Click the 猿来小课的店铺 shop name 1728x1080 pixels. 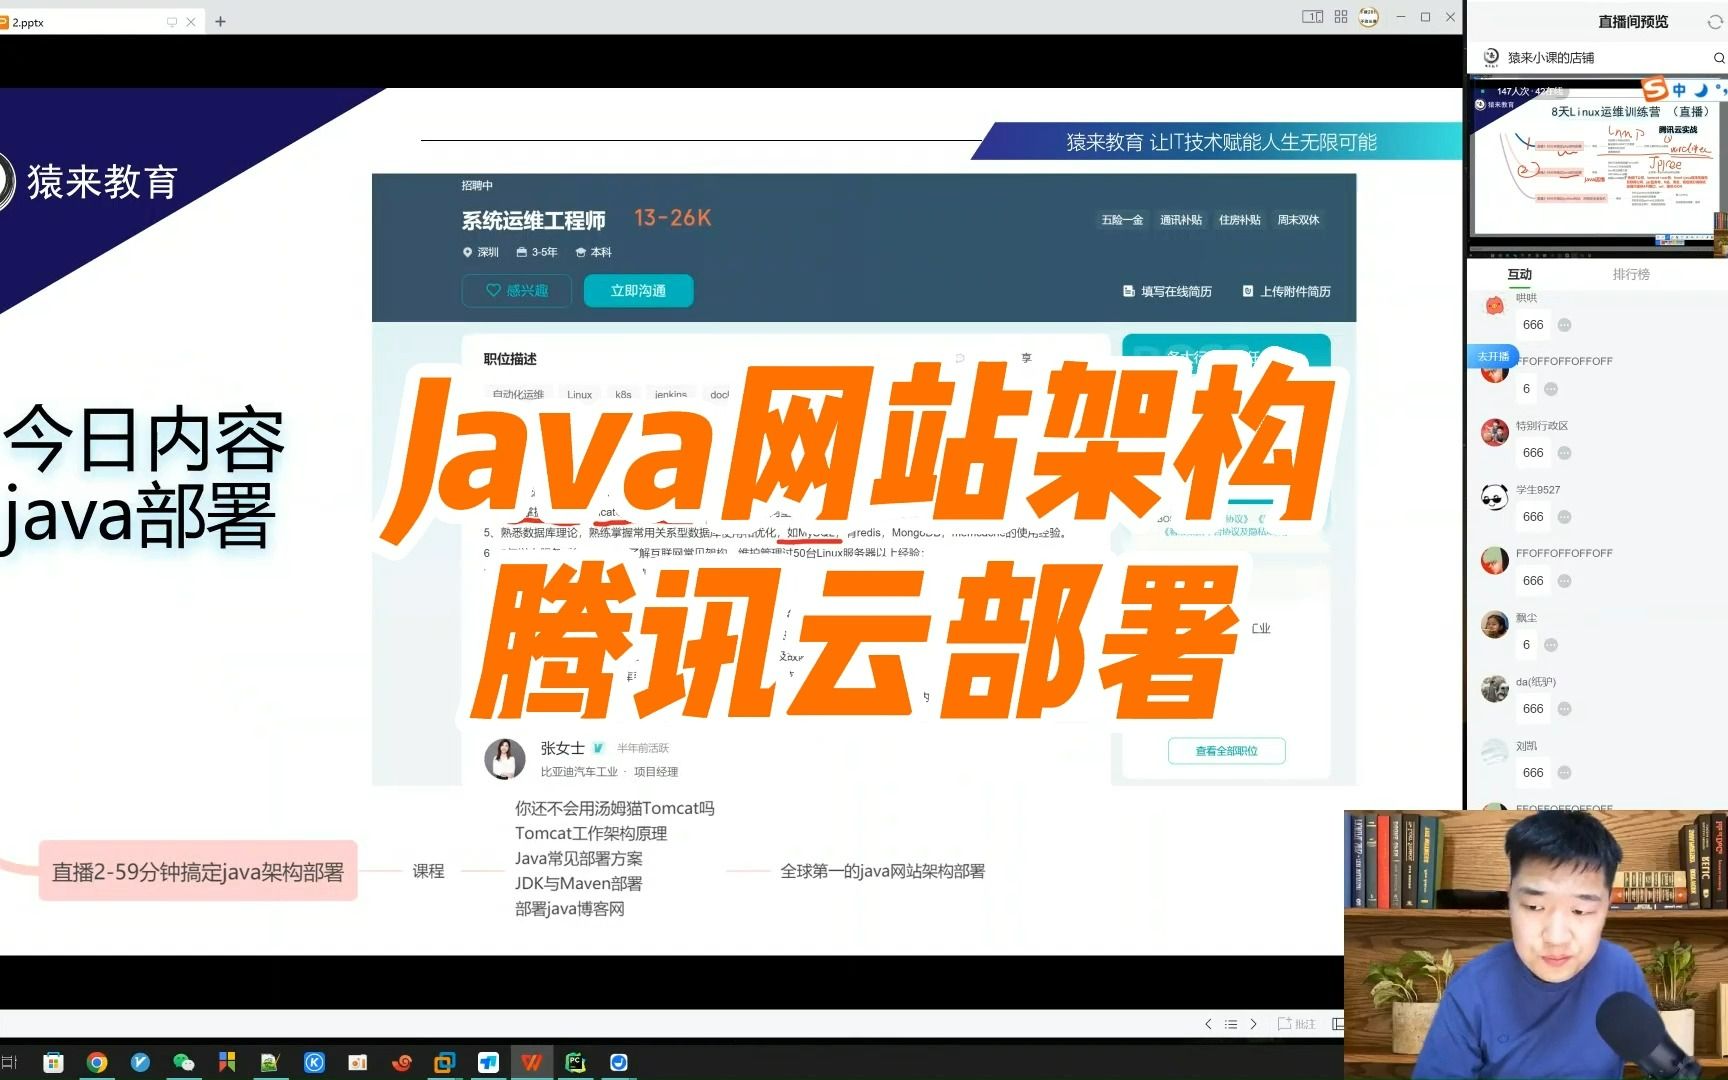[x=1551, y=58]
